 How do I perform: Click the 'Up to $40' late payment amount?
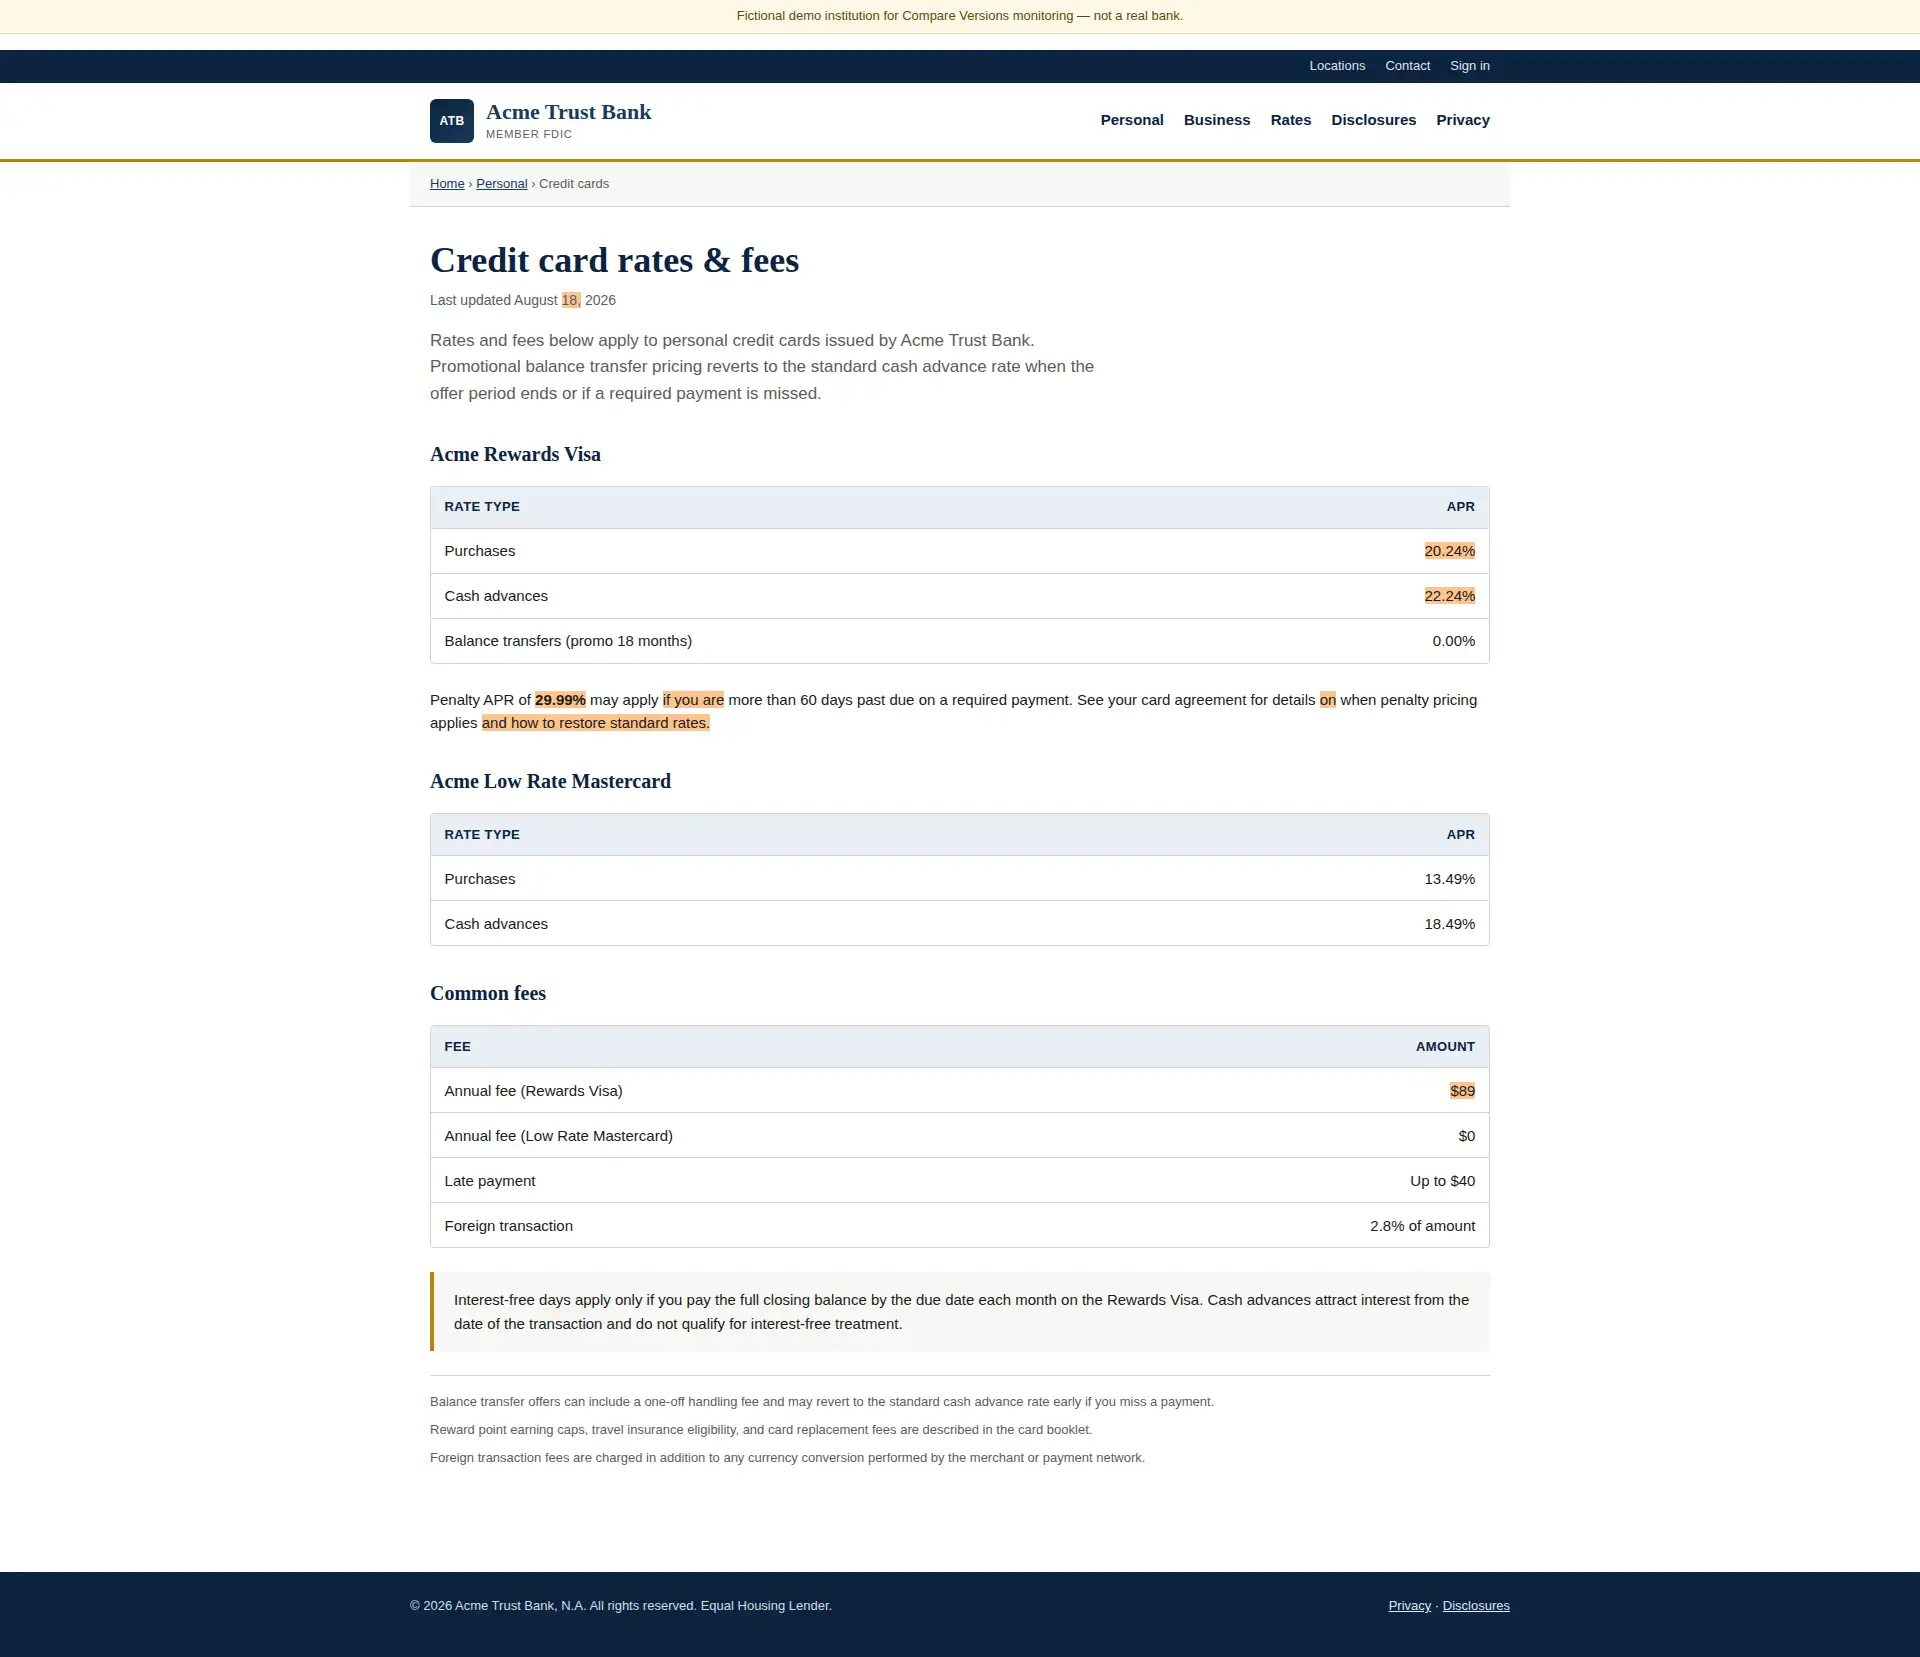tap(1442, 1181)
